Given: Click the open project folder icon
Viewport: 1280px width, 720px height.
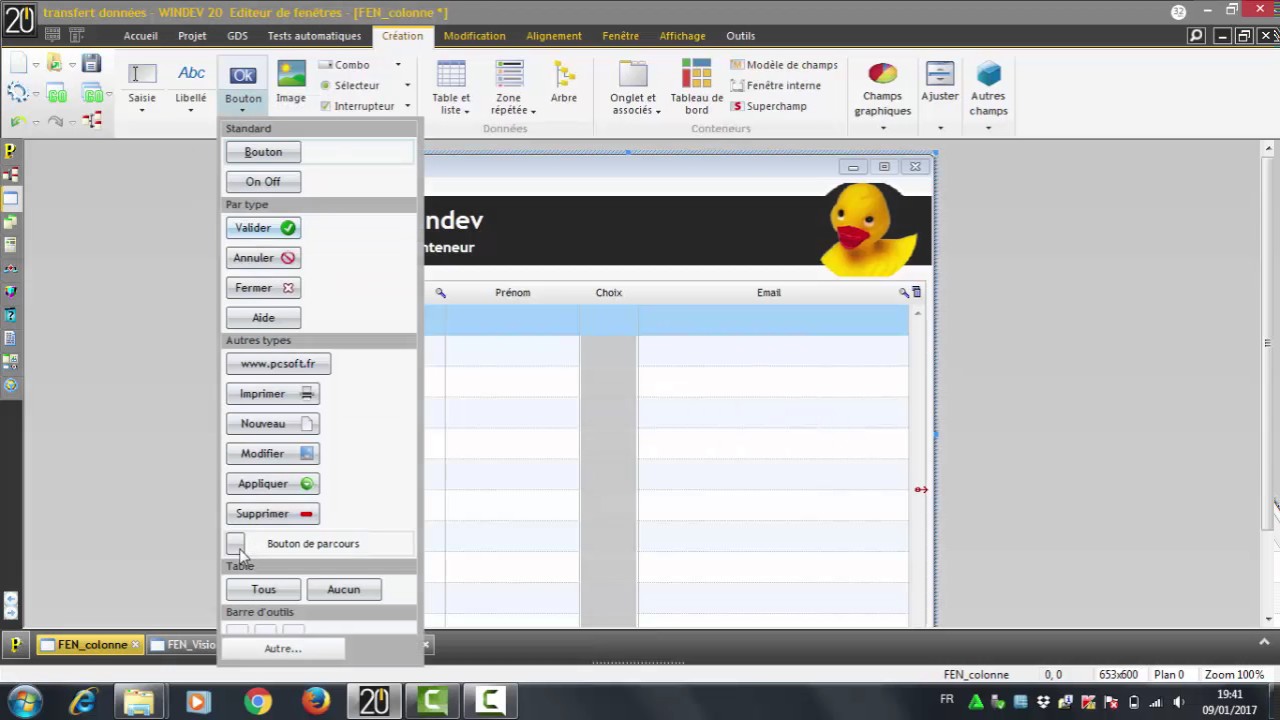Looking at the screenshot, I should coord(55,65).
